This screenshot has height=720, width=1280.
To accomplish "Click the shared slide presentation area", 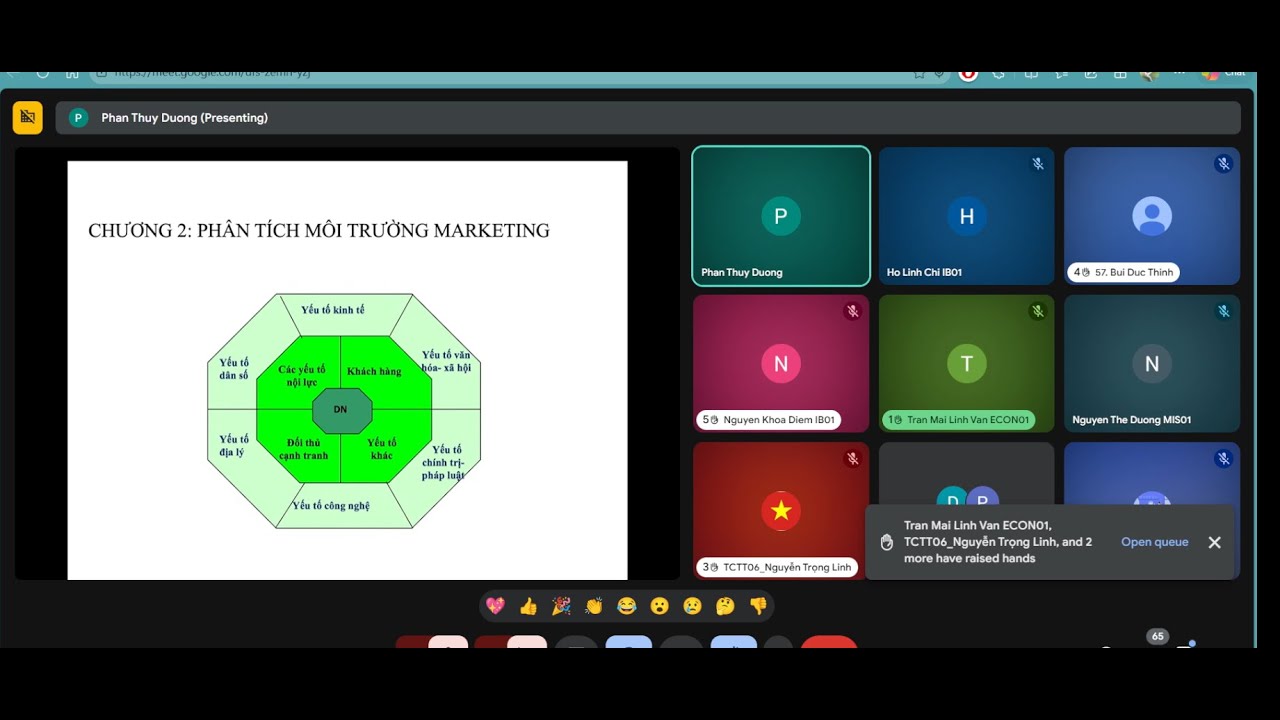I will point(347,370).
